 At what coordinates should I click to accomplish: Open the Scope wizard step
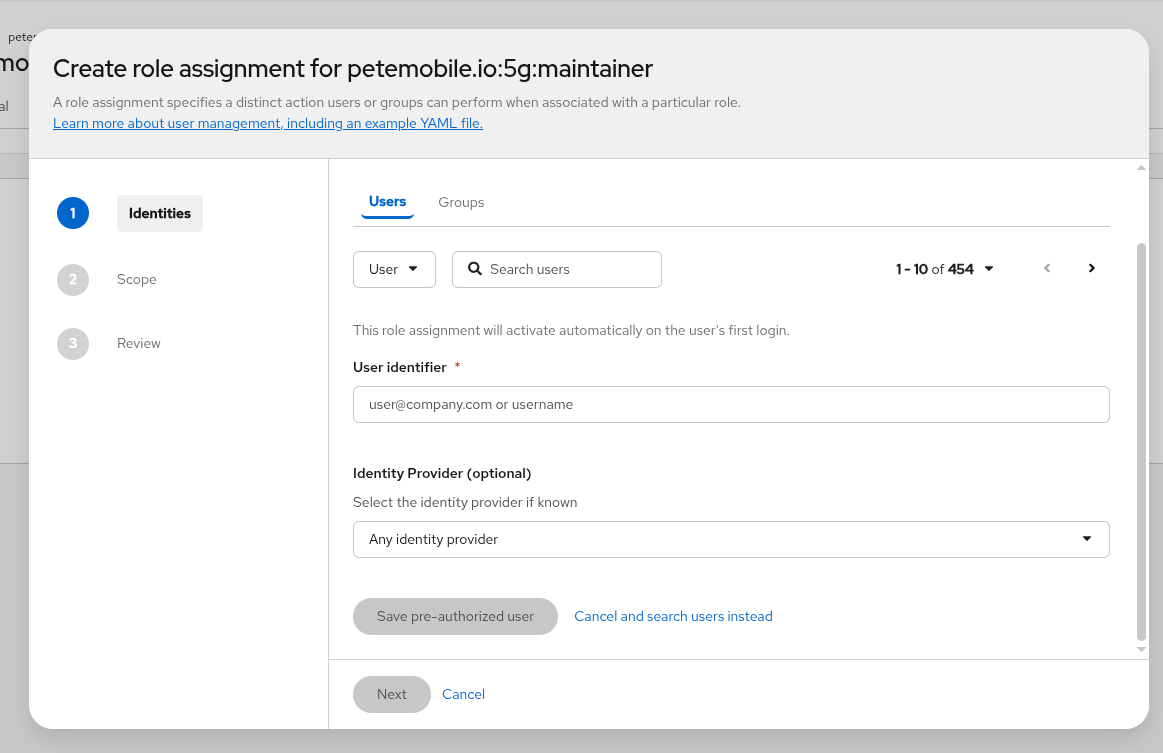pos(136,279)
